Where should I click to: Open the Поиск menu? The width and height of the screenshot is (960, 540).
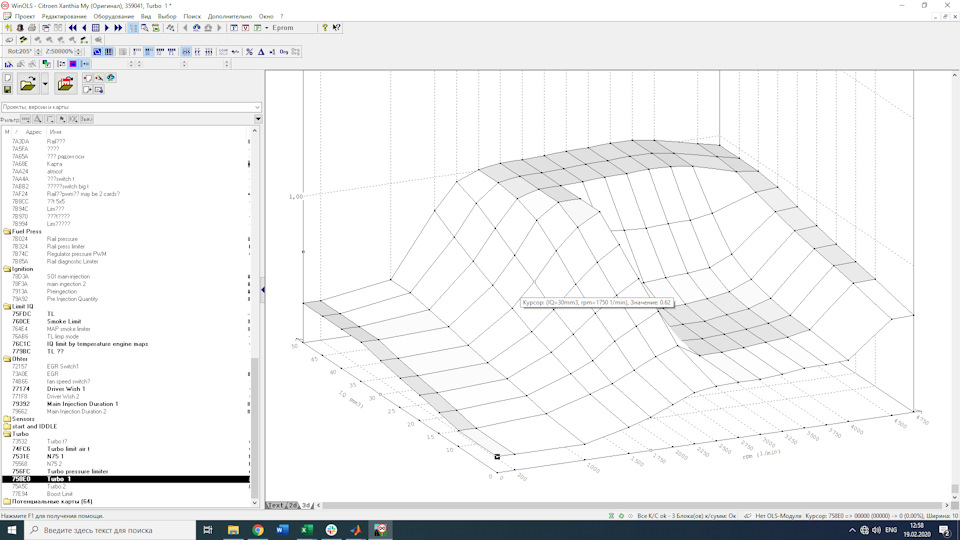pos(192,17)
